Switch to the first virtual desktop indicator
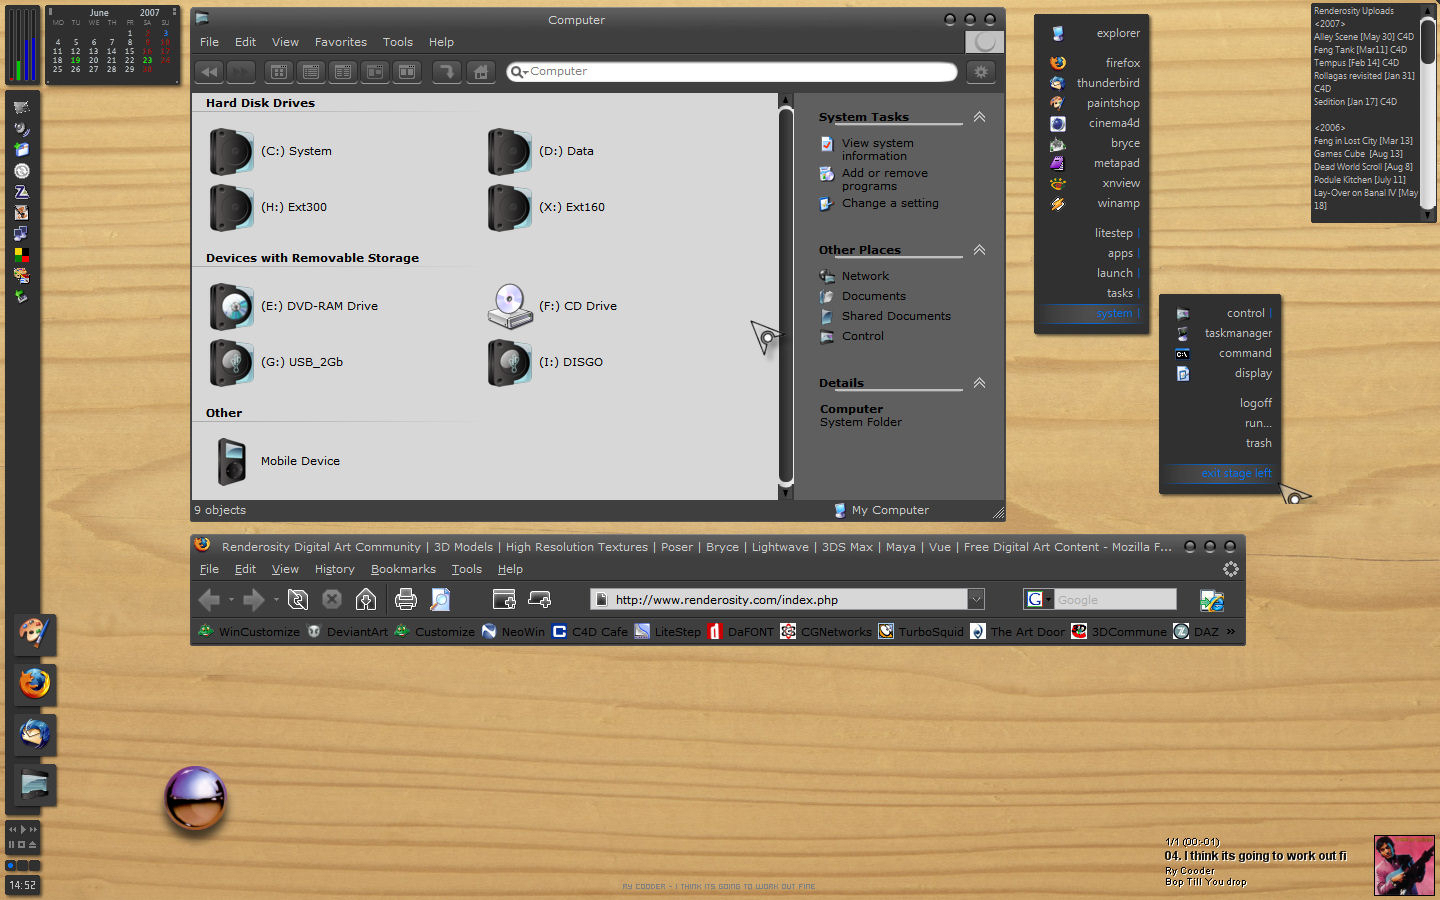Image resolution: width=1440 pixels, height=900 pixels. (11, 865)
